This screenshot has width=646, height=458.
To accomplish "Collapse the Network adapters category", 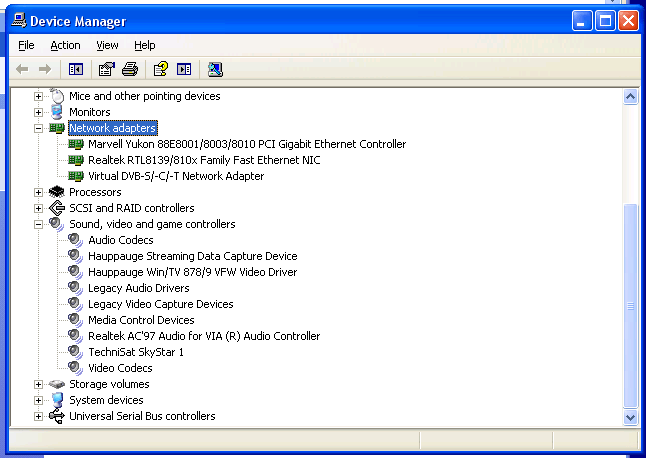I will (x=38, y=129).
